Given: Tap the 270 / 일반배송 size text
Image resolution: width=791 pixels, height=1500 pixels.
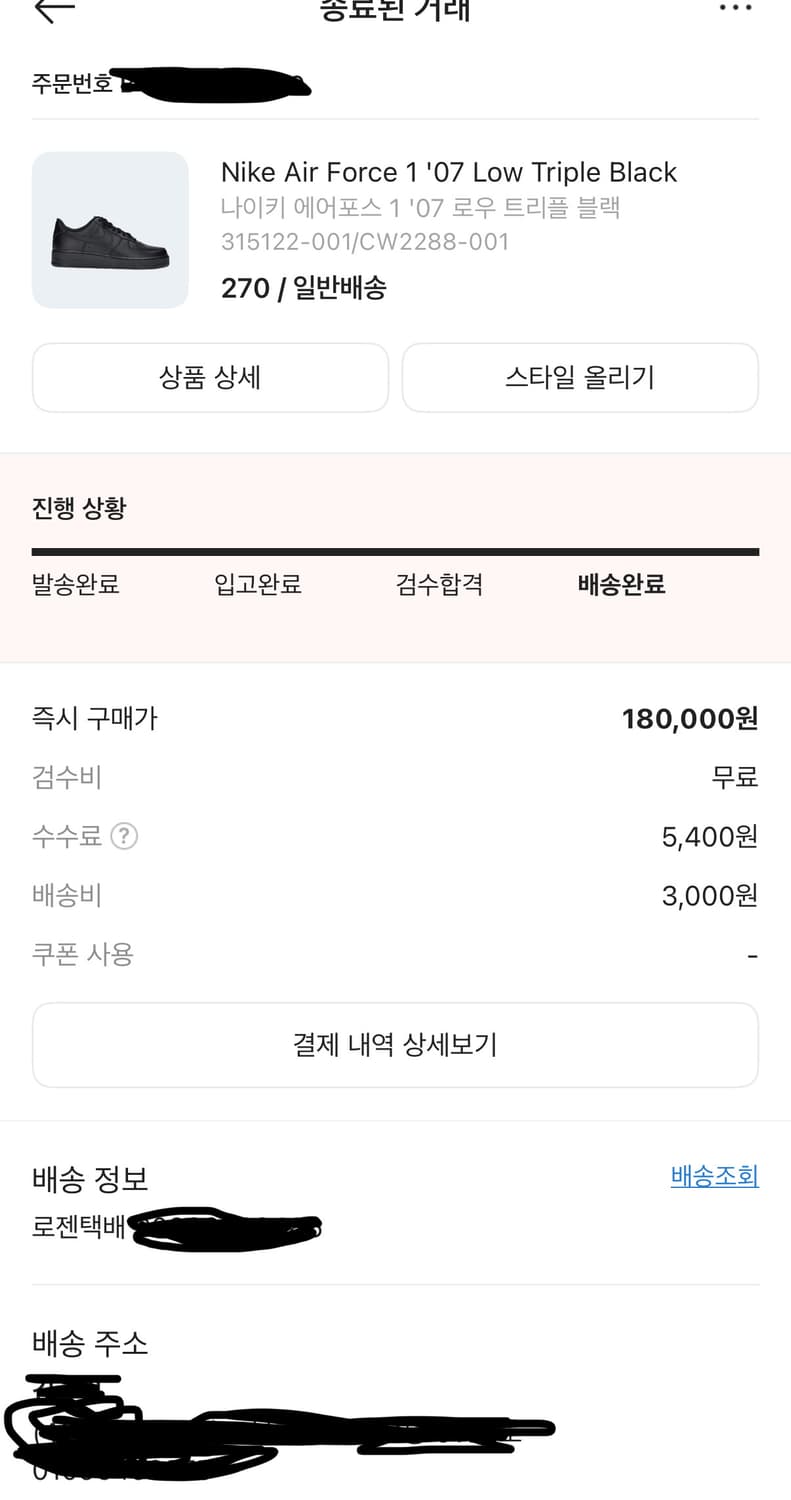Looking at the screenshot, I should tap(303, 288).
